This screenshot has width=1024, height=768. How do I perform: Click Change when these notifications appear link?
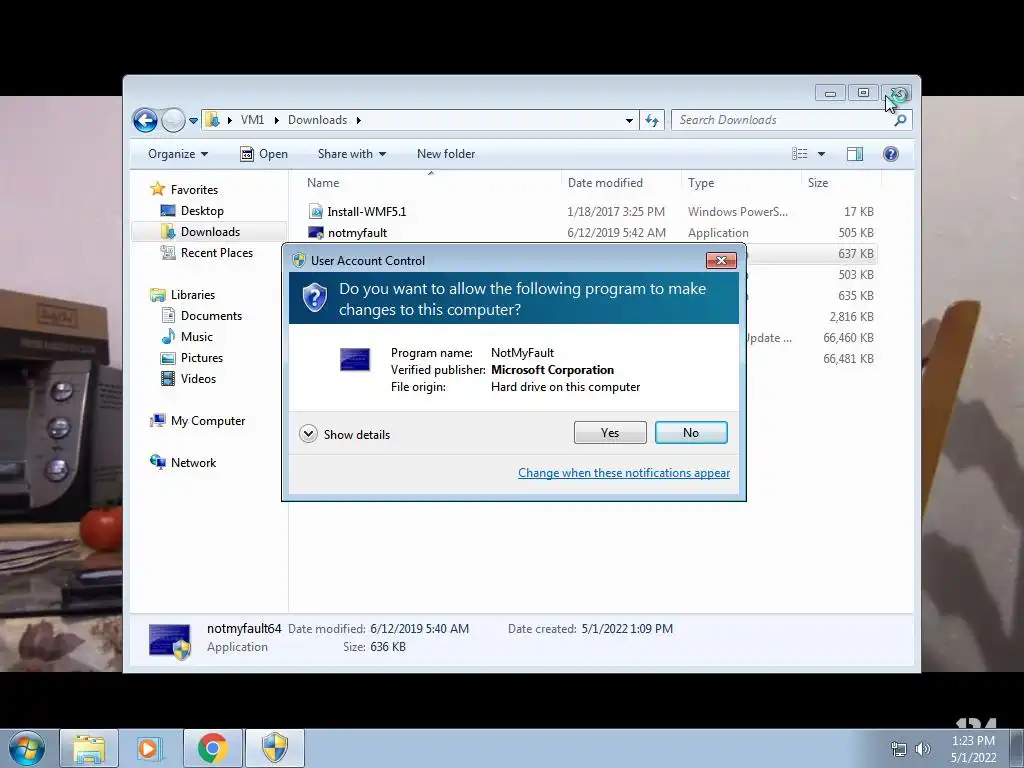tap(624, 473)
